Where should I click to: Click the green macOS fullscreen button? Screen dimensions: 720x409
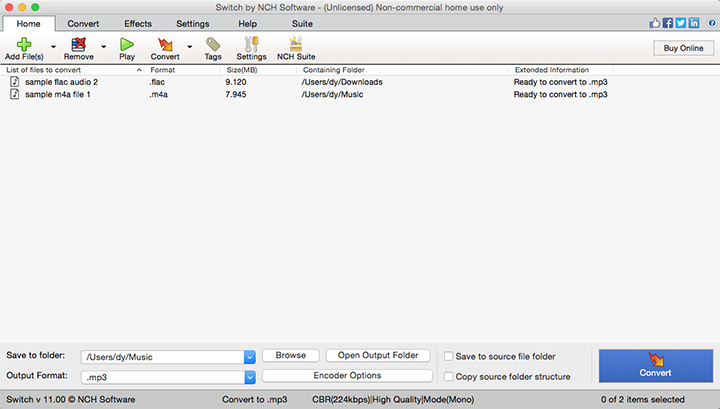tap(35, 7)
